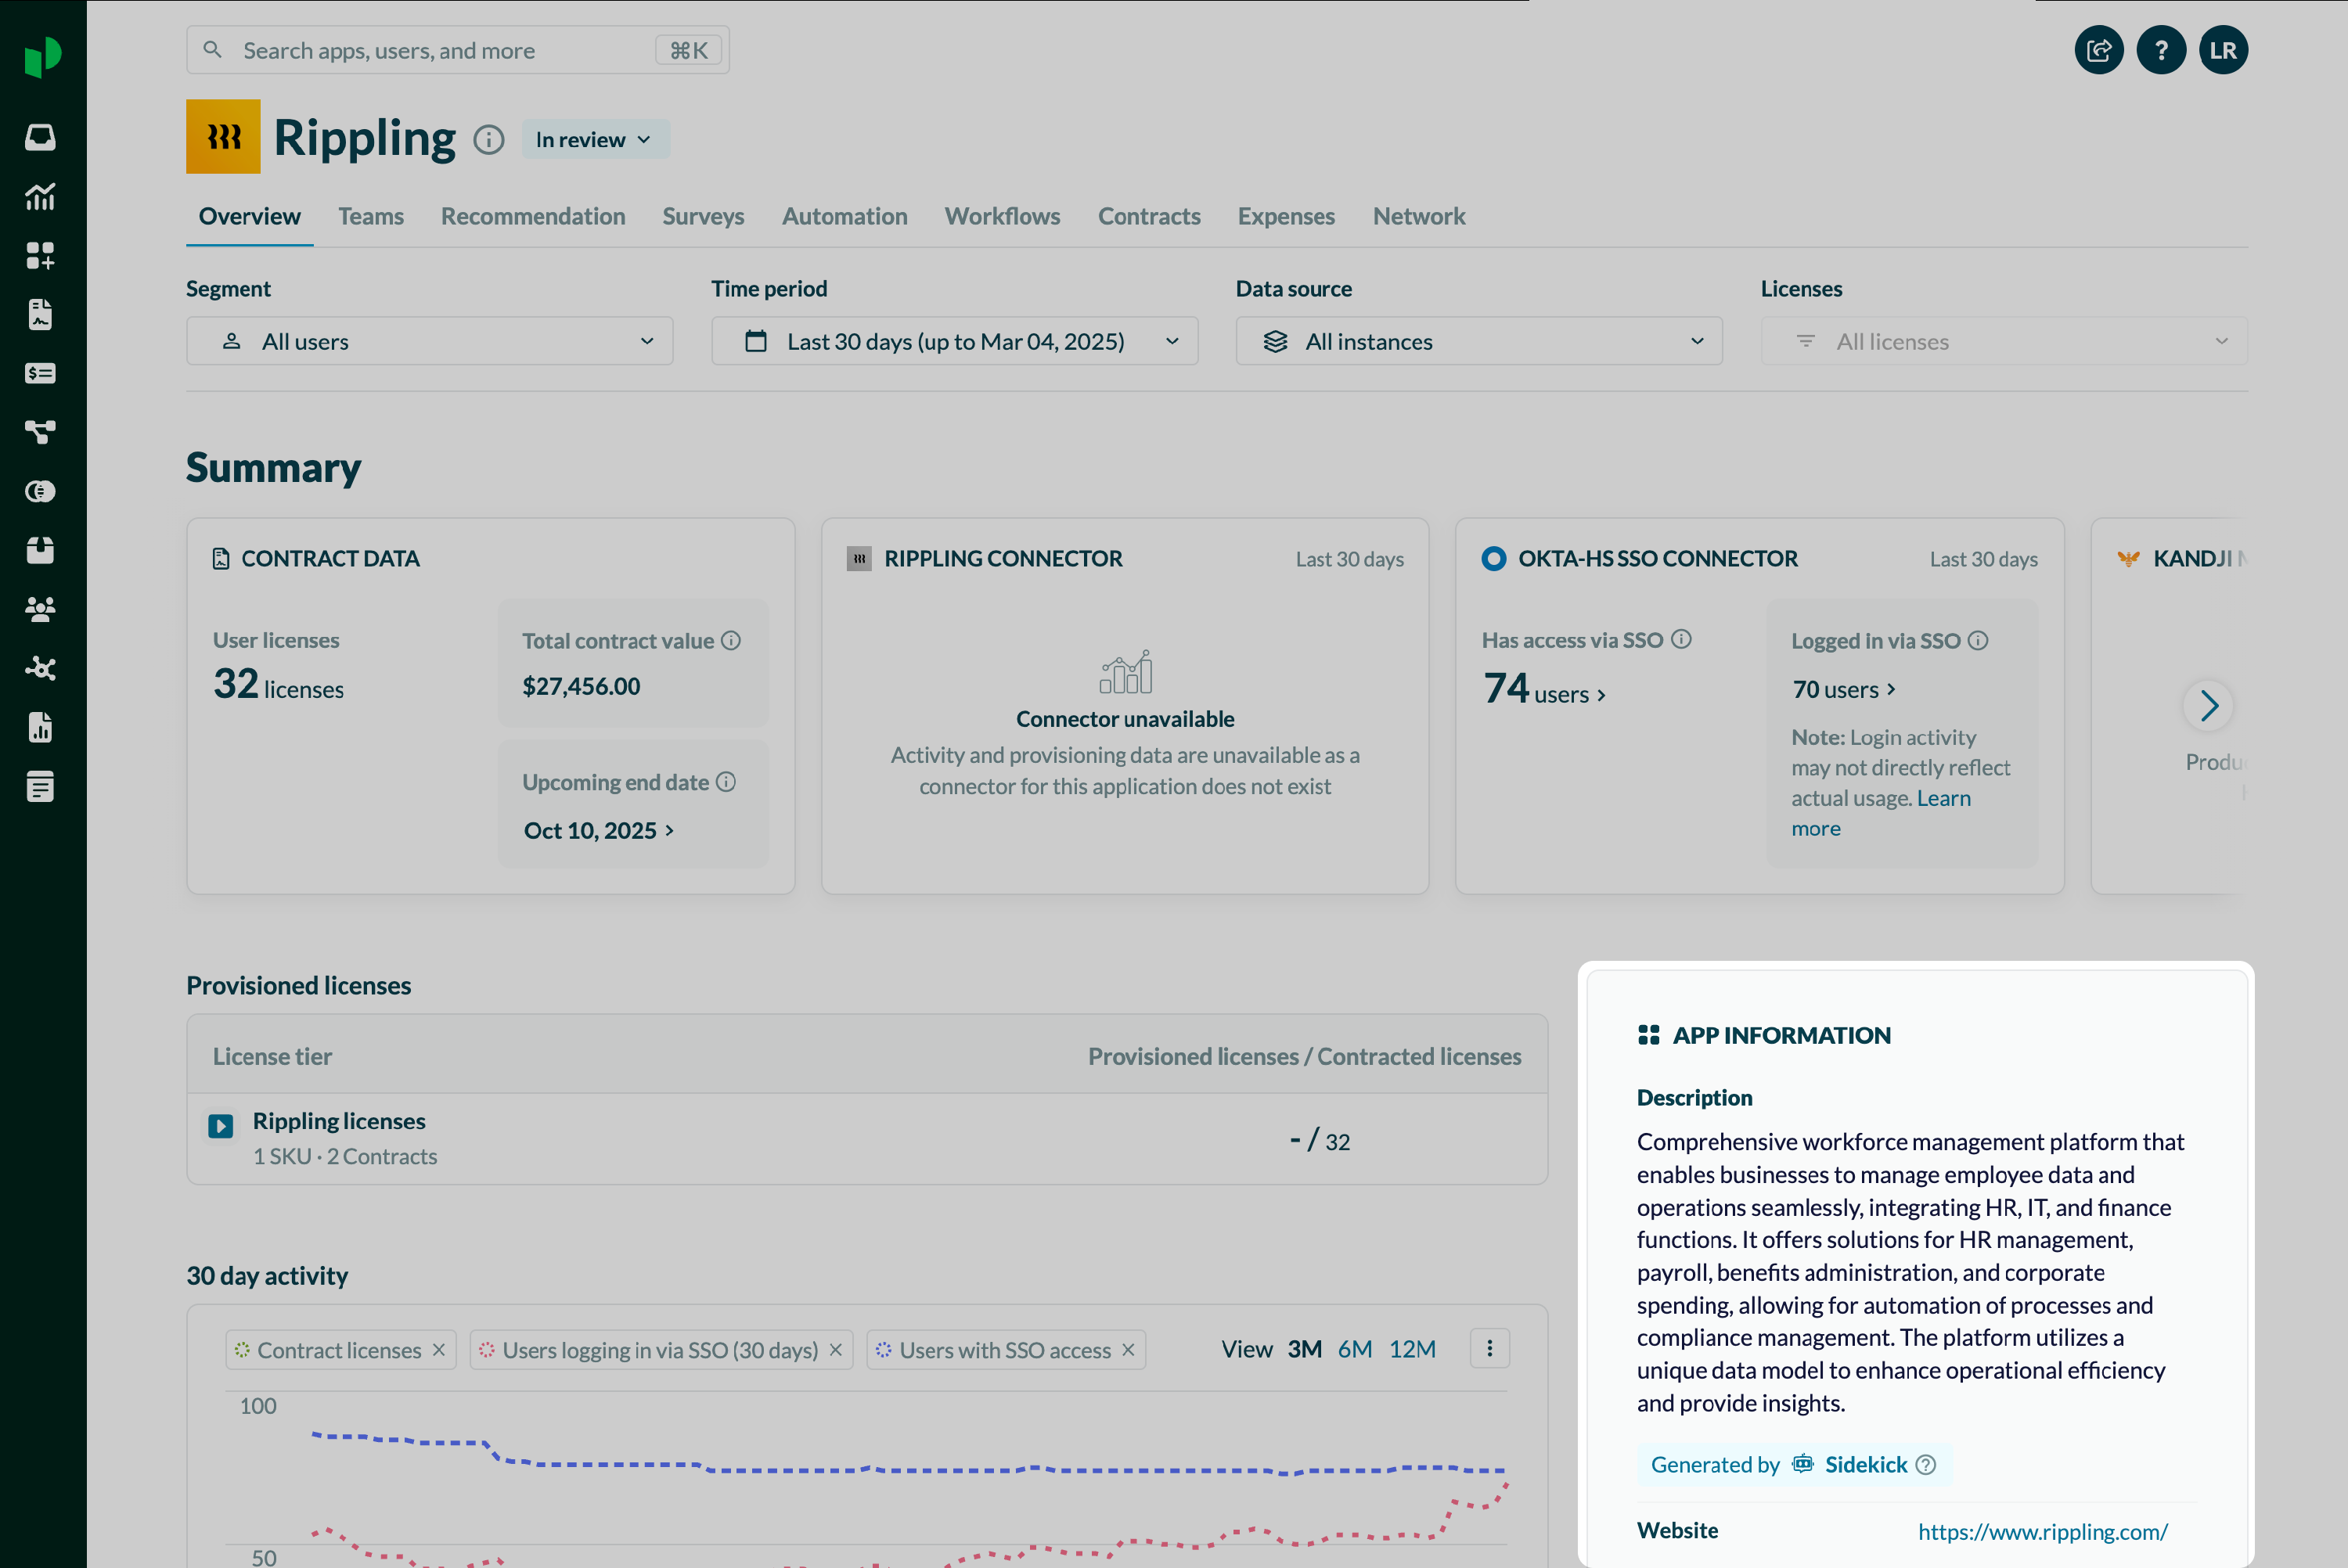Click the info icon beside Rippling title
Screen dimensions: 2348x1568
[x=488, y=140]
